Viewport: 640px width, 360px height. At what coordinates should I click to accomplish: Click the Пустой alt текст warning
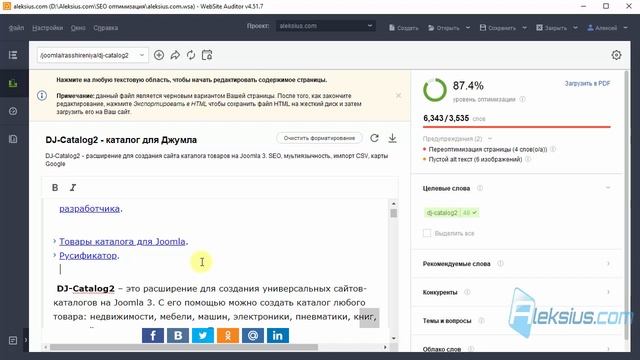(475, 159)
